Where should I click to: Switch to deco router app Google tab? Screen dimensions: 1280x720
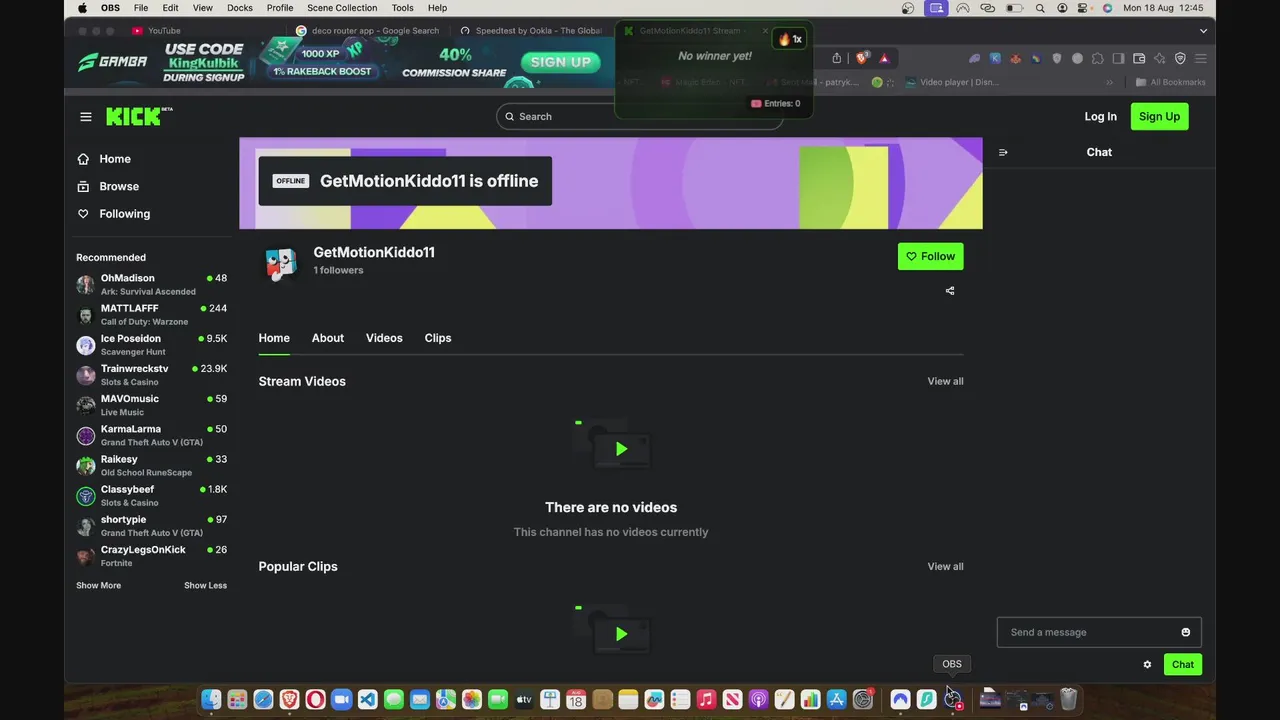pyautogui.click(x=368, y=31)
